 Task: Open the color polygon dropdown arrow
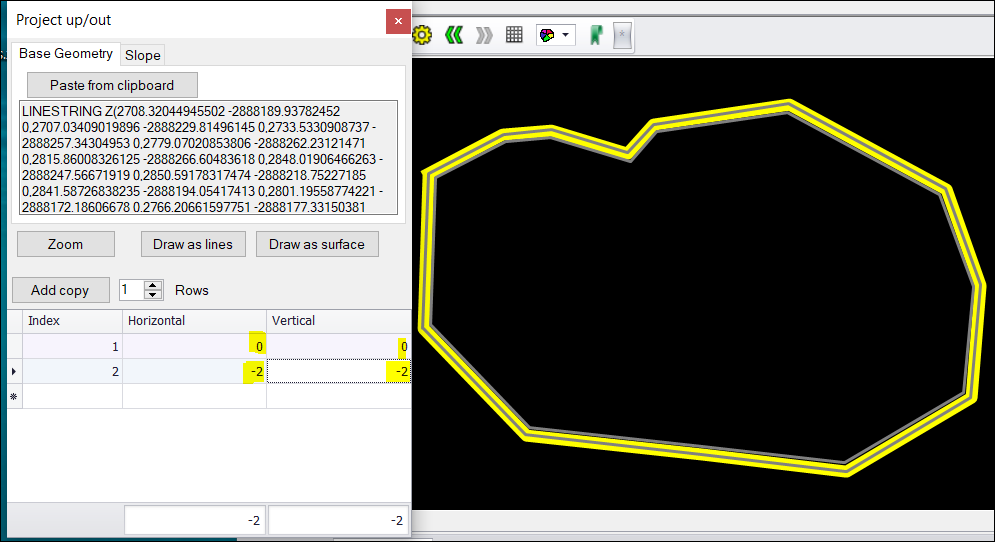tap(567, 35)
